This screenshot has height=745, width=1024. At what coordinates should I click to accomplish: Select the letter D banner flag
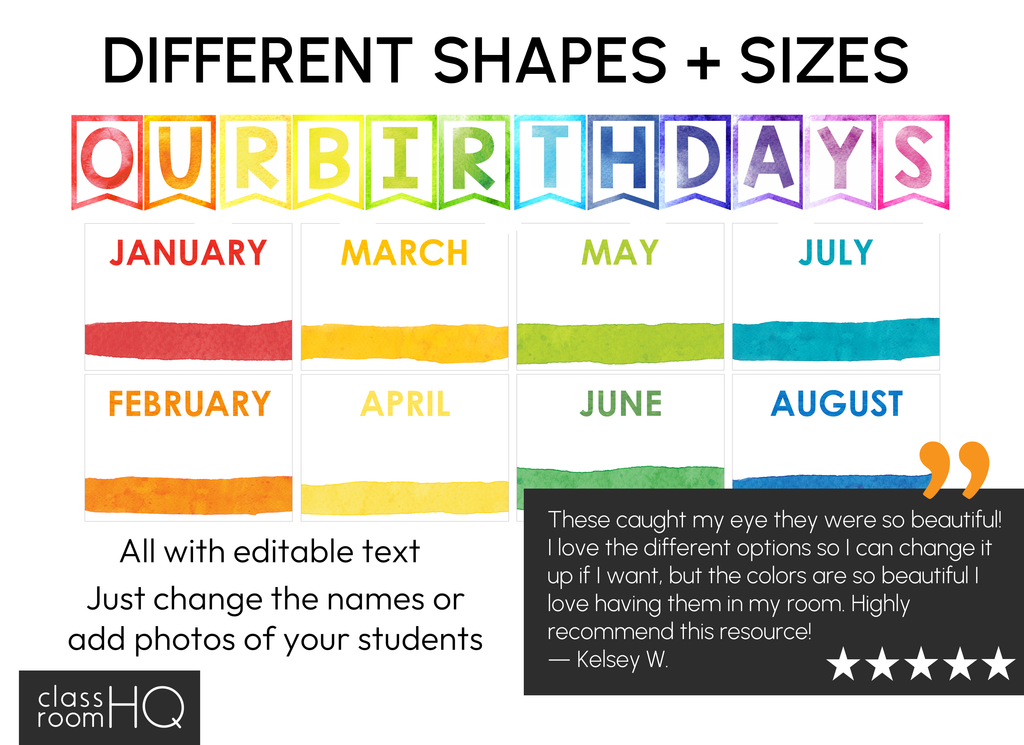coord(695,160)
